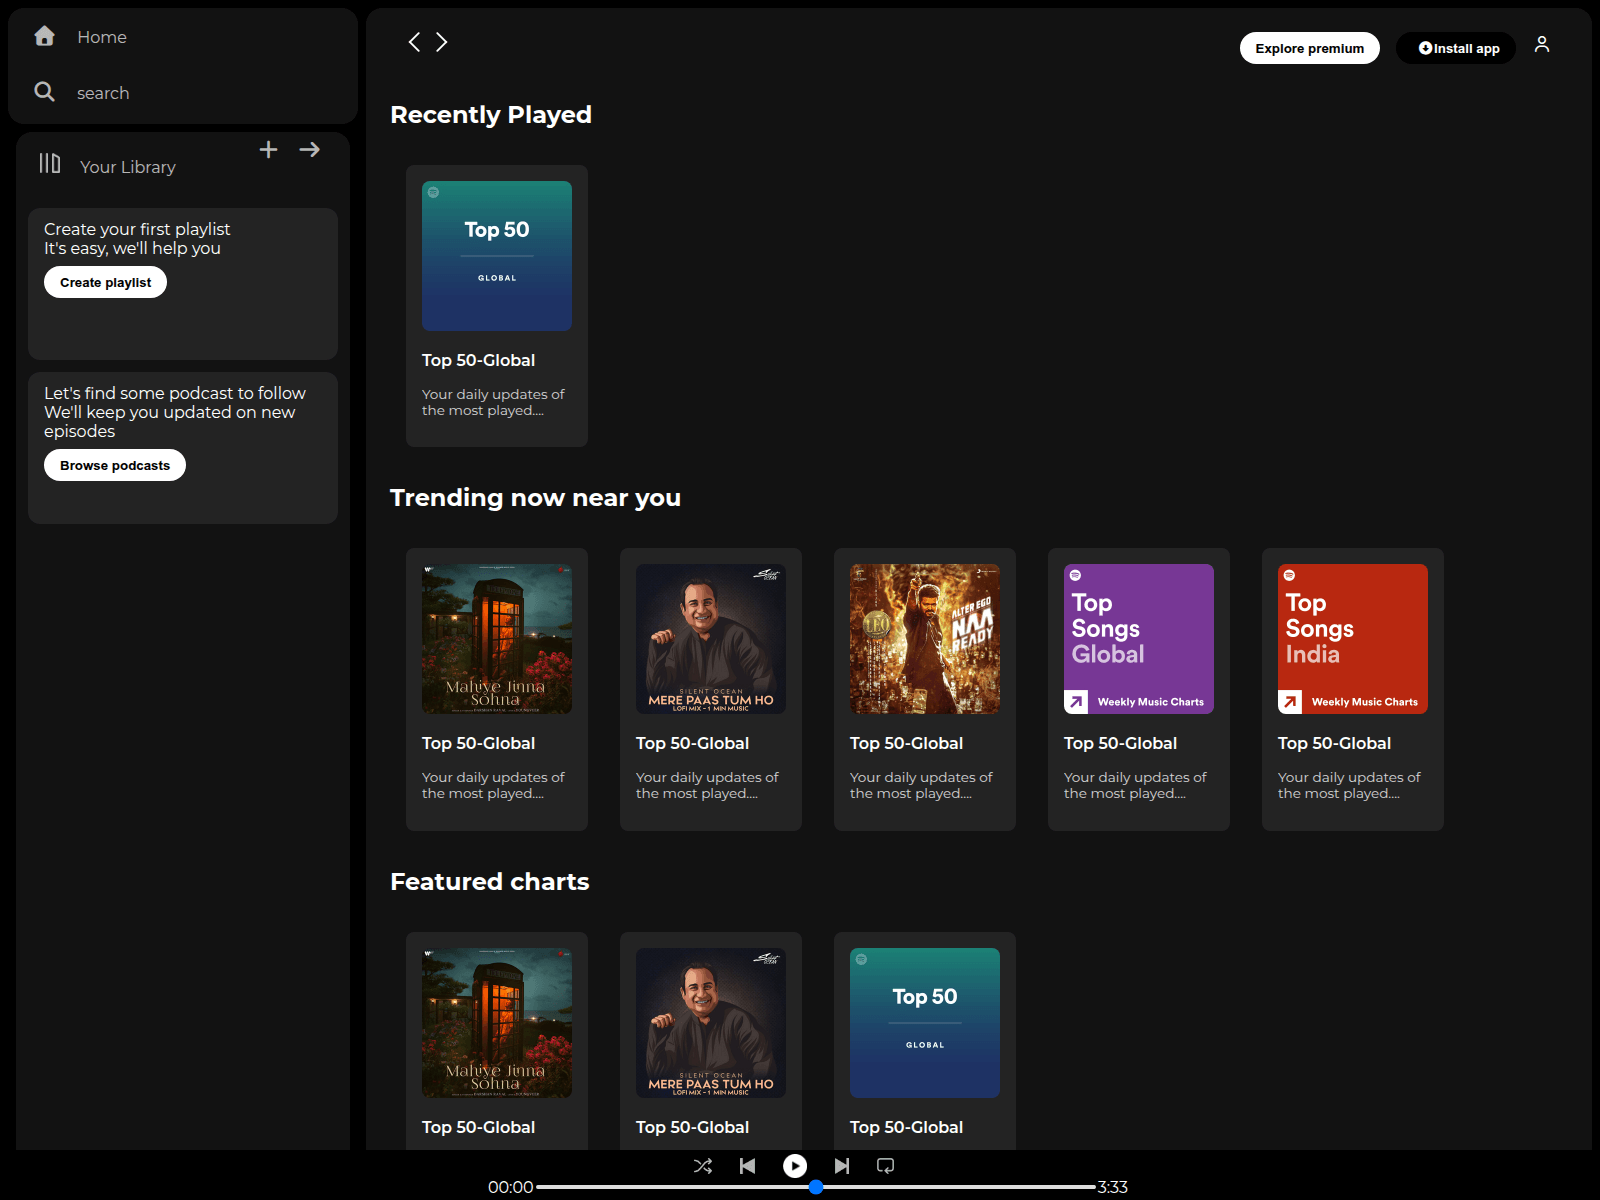Open the Mahiye Jinna Sohna cover in Trending

(x=497, y=639)
